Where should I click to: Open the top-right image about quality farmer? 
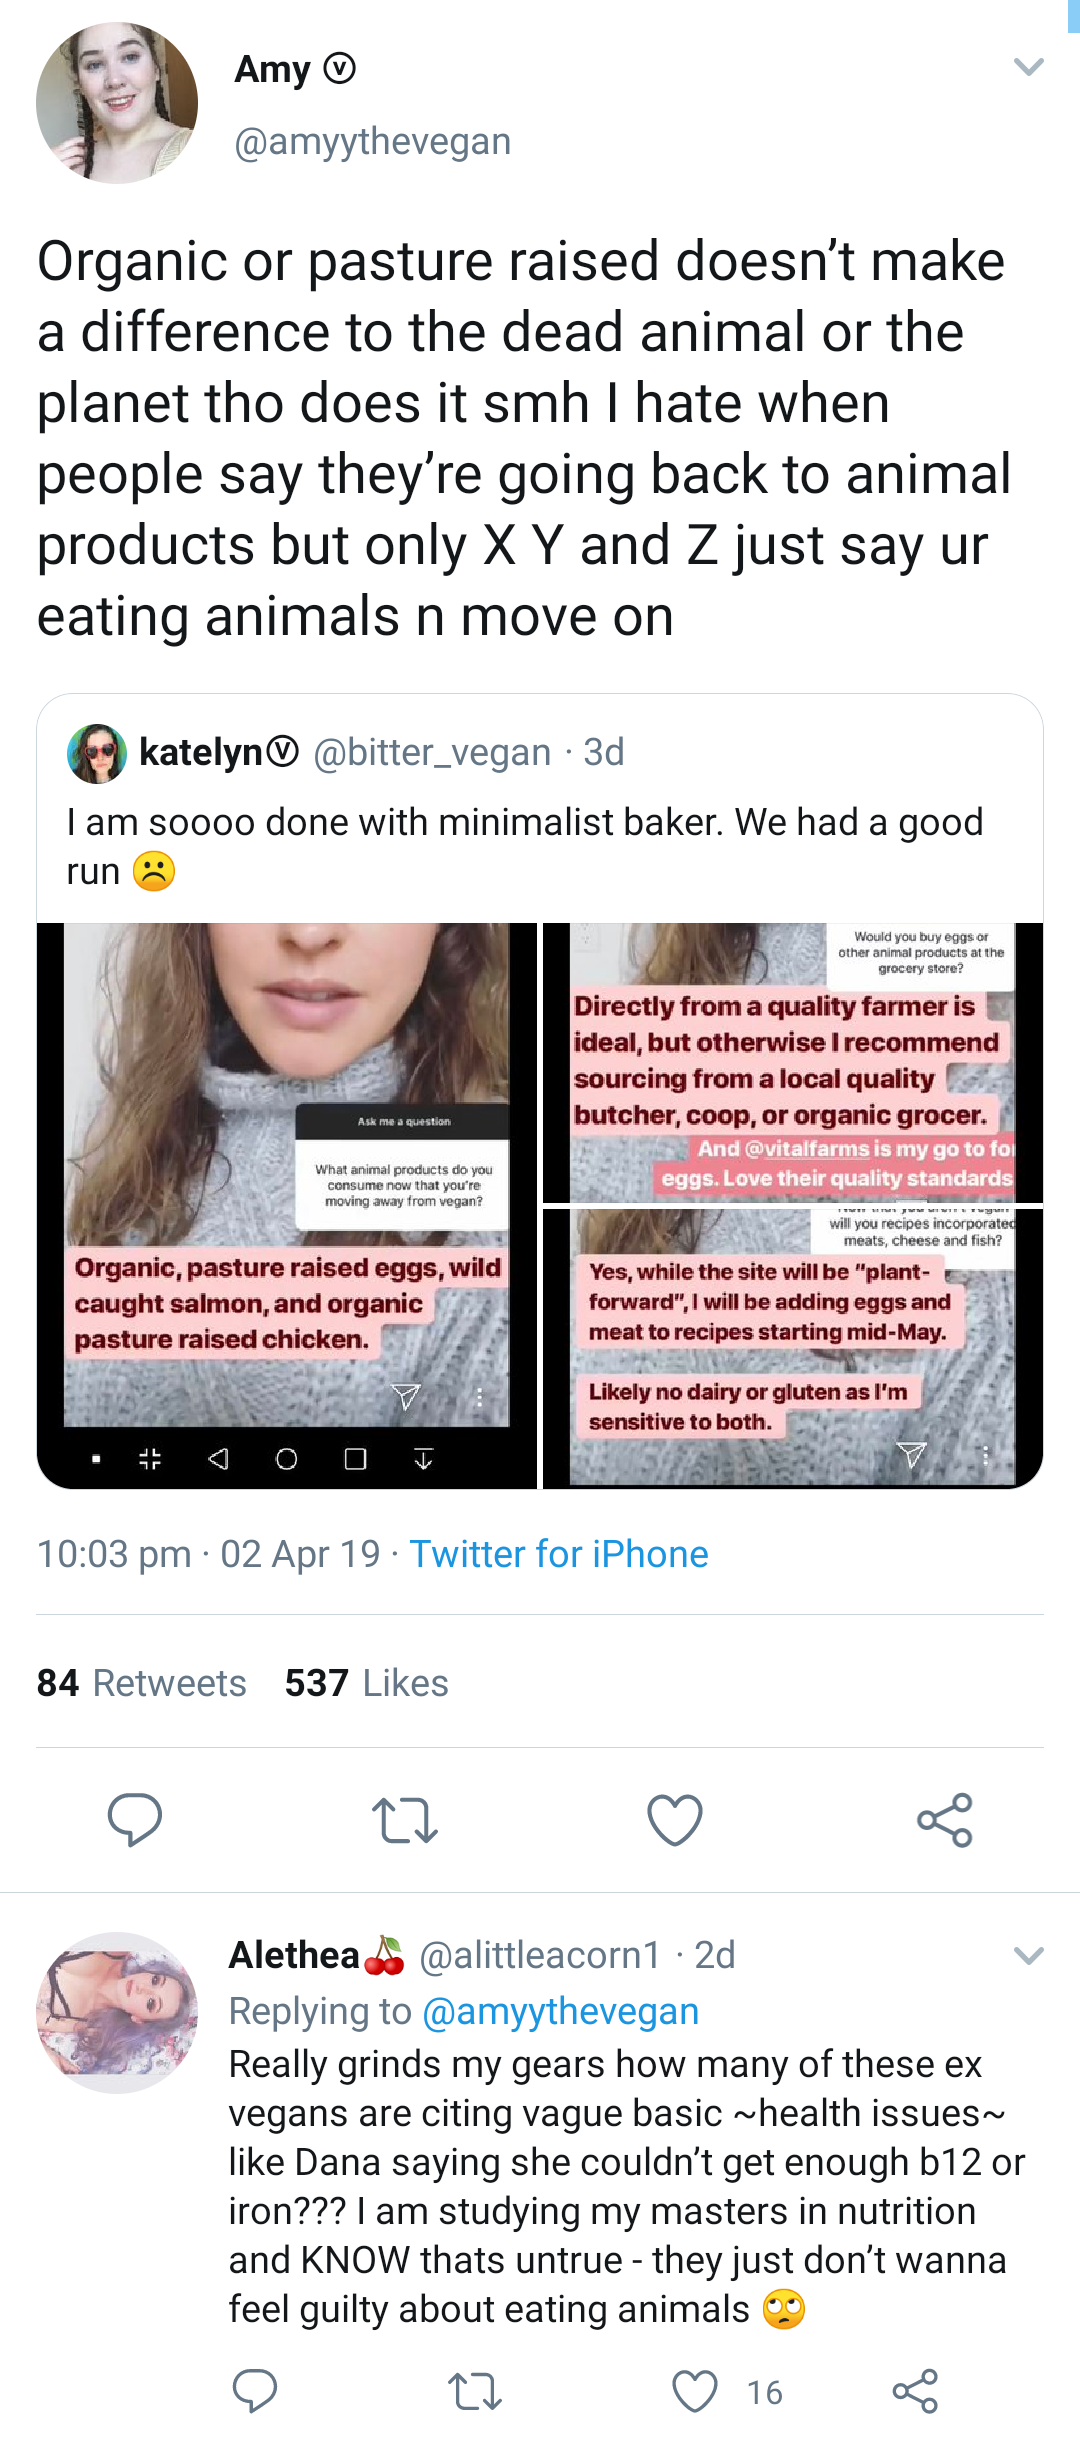click(x=793, y=1062)
